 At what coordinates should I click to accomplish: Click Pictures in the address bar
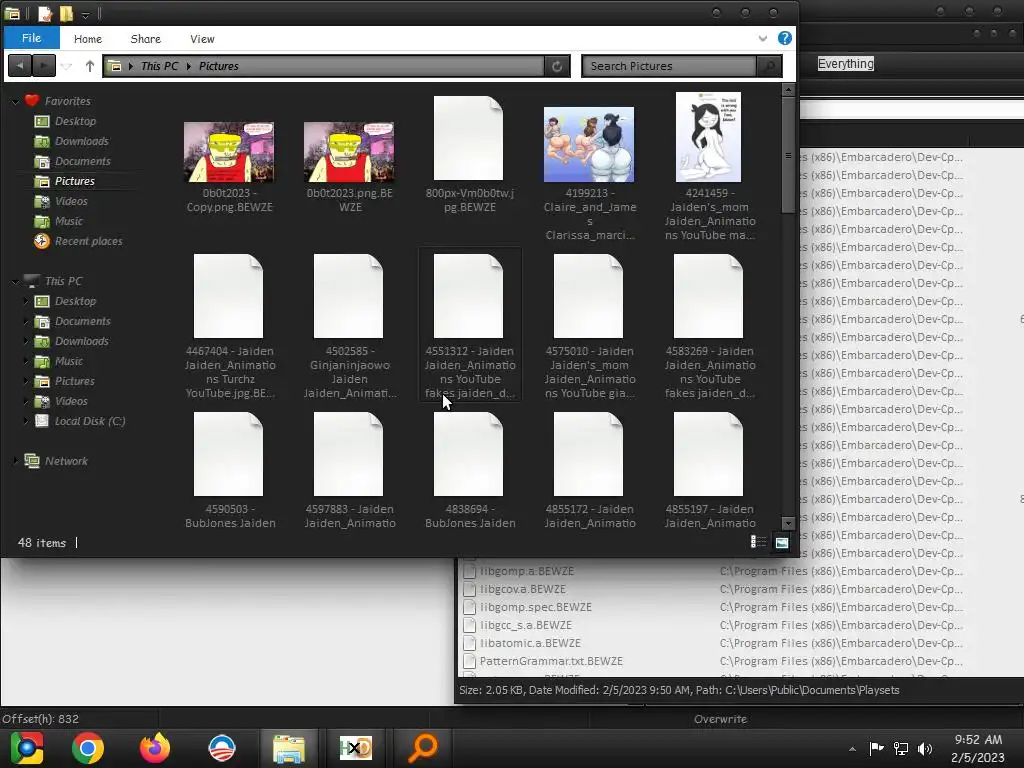(219, 66)
